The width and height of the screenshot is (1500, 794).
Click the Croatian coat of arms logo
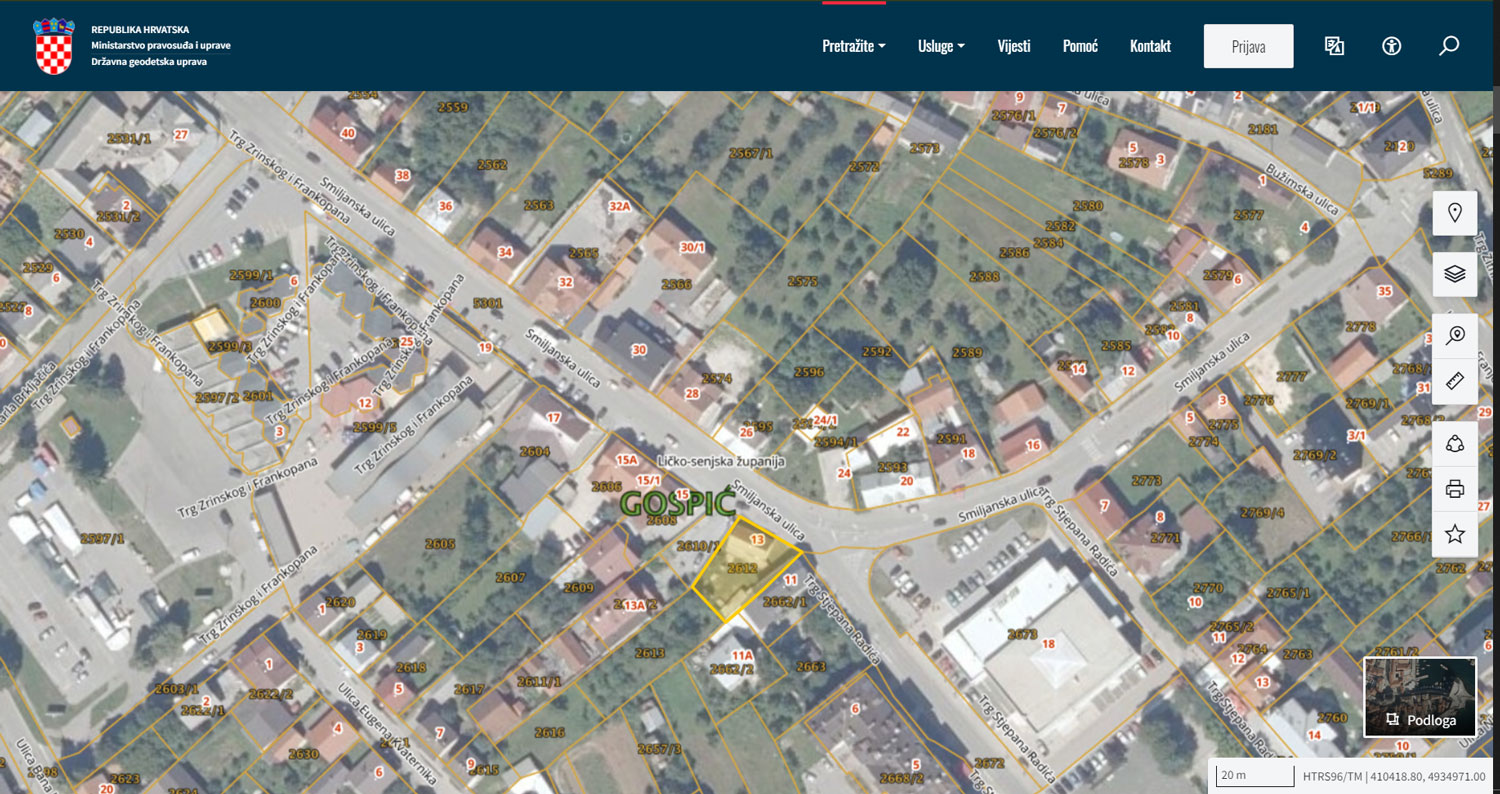point(54,46)
